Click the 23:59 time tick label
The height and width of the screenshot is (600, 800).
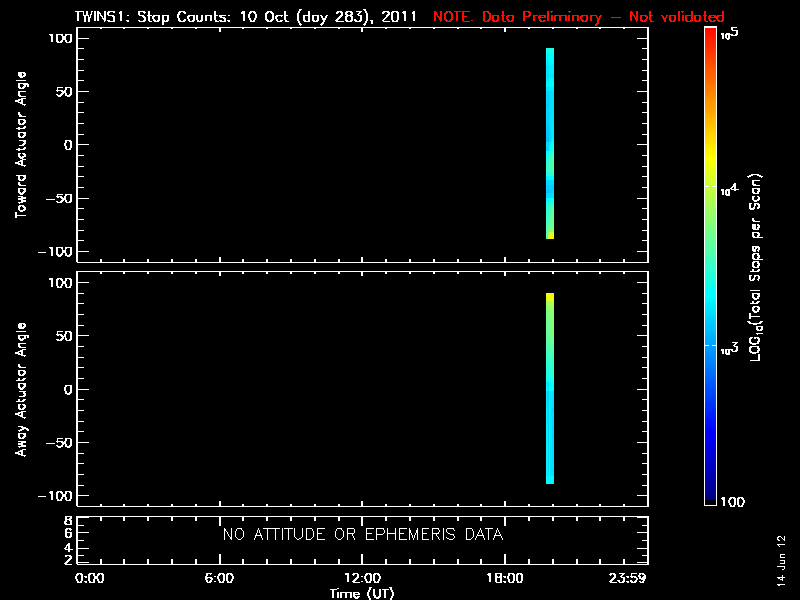pos(628,579)
